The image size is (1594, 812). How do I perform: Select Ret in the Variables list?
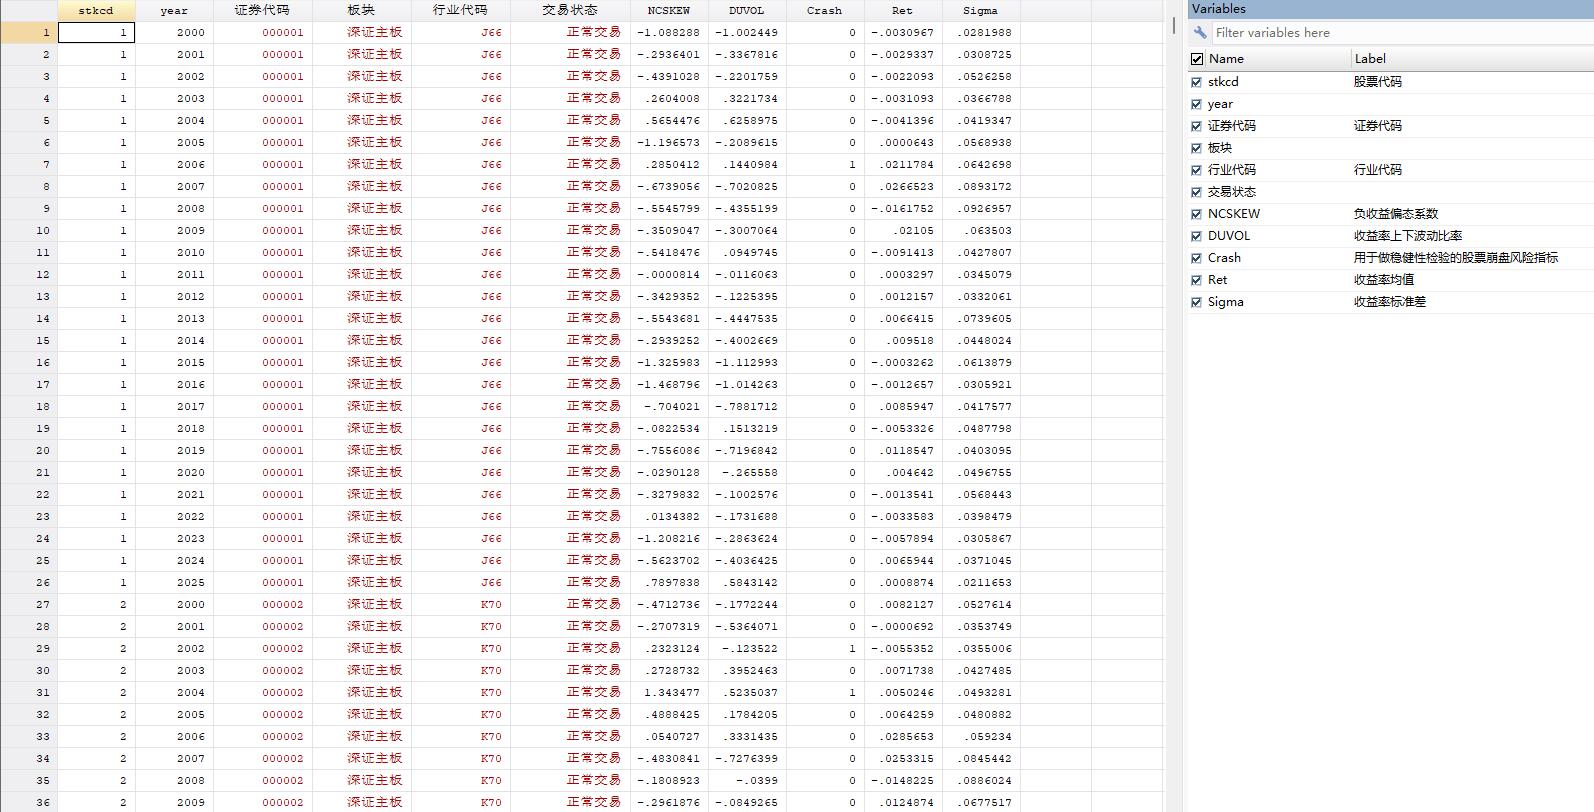coord(1217,280)
